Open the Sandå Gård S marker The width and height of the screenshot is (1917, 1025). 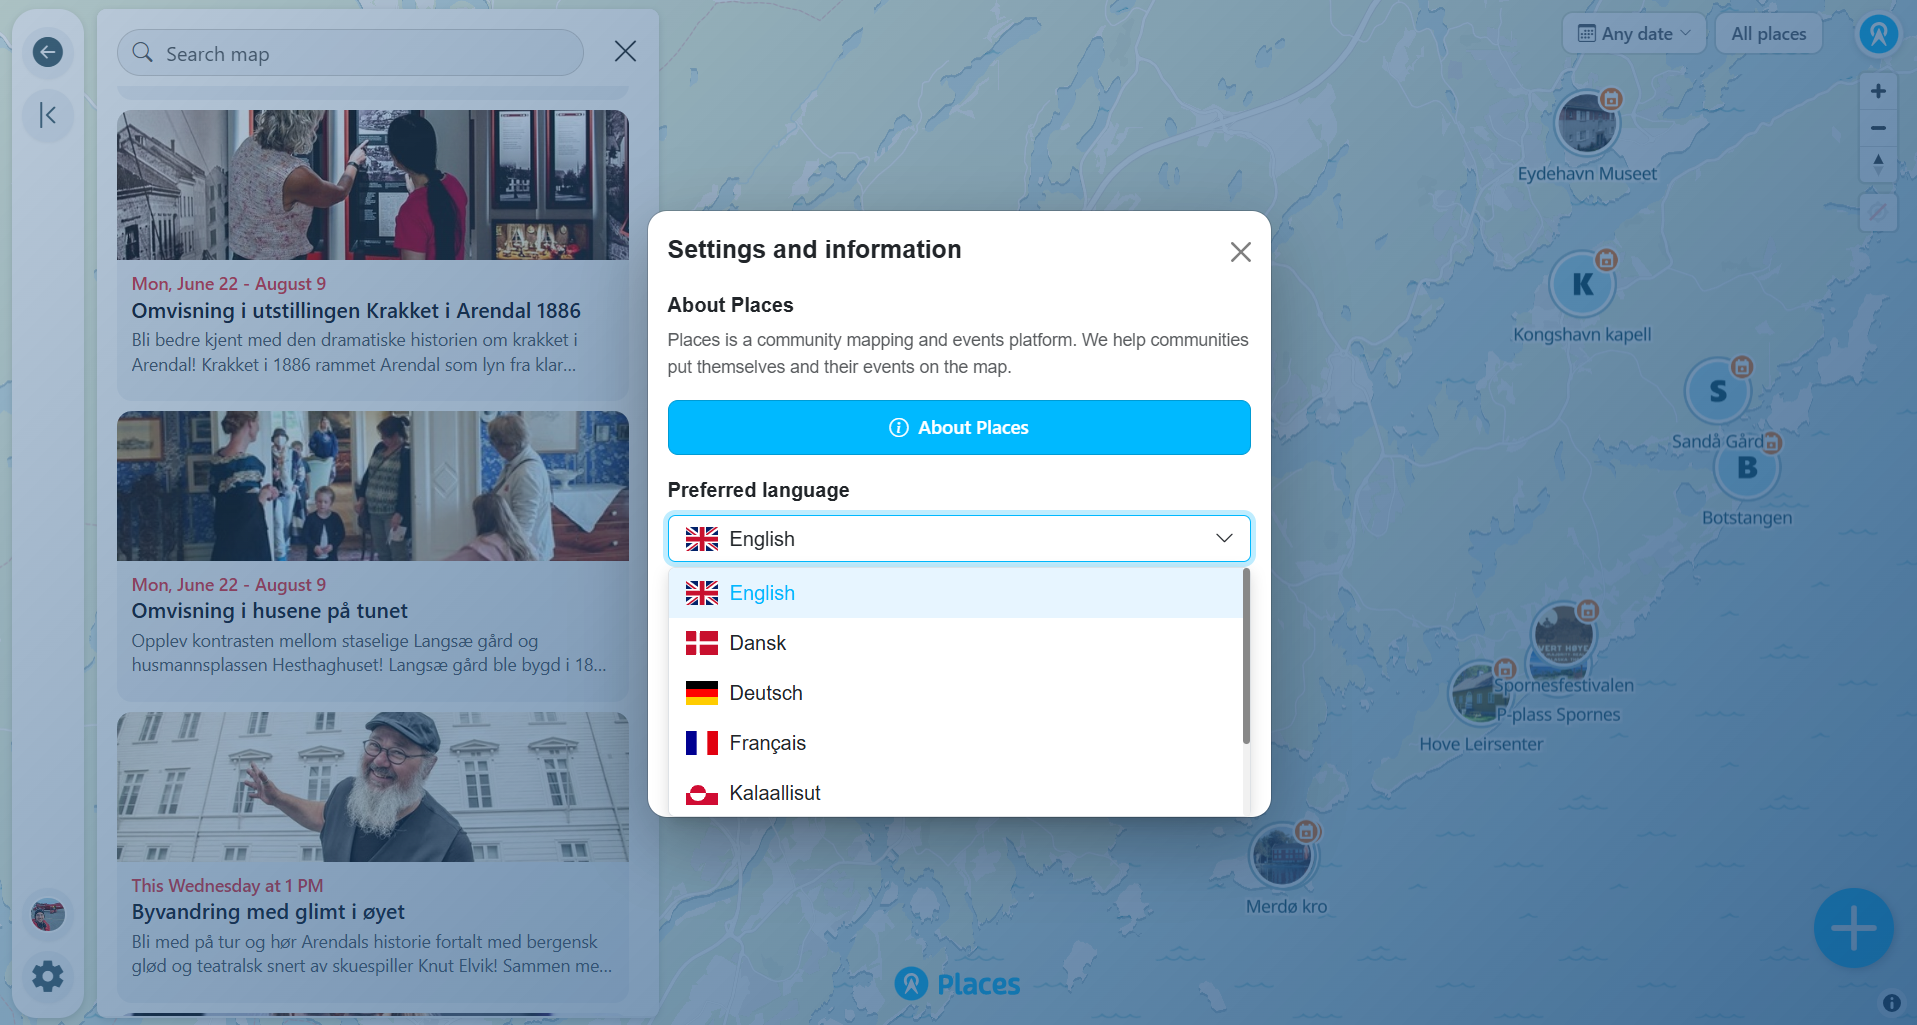[x=1717, y=391]
